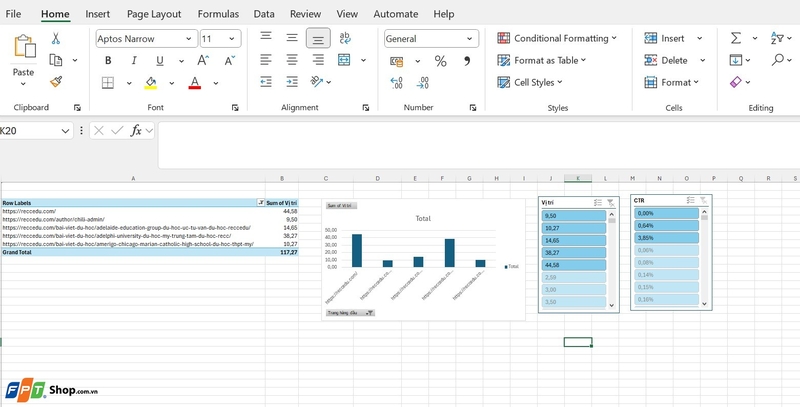
Task: Align text right
Action: click(x=318, y=60)
